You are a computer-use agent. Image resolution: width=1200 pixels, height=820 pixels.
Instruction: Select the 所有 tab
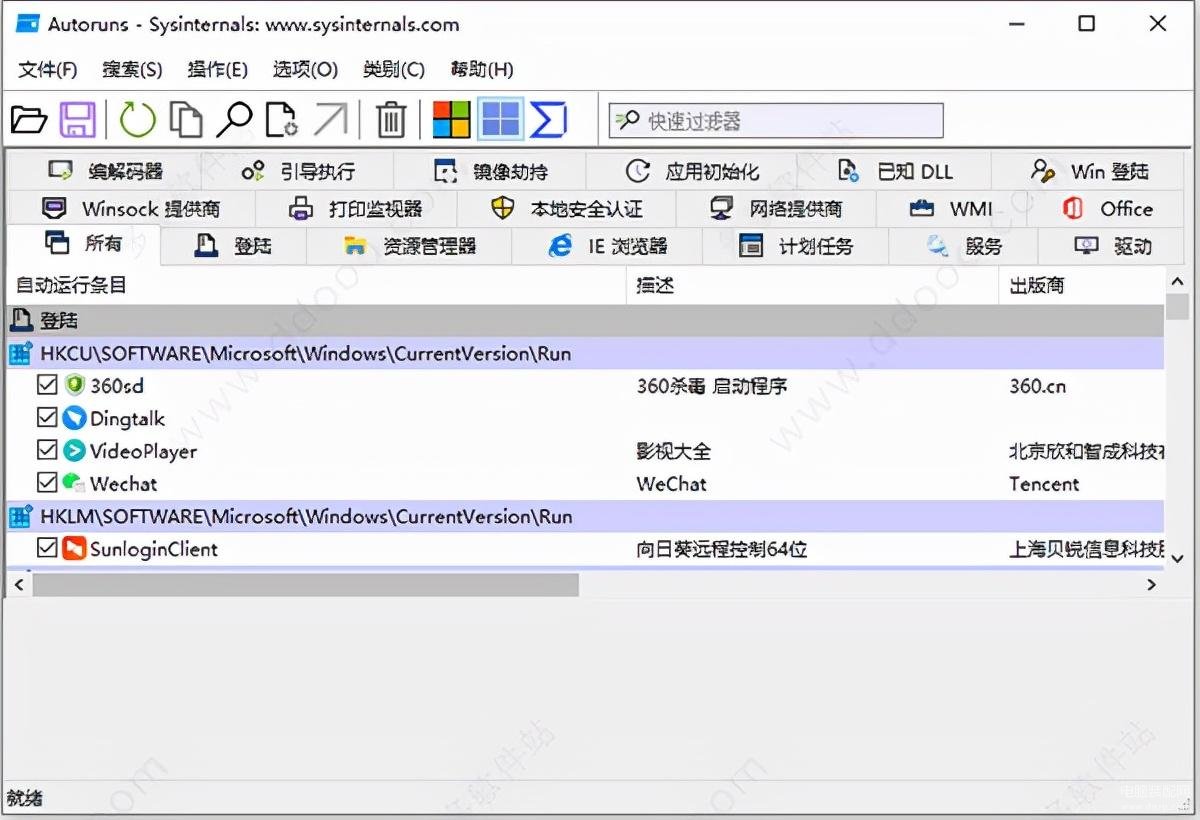point(84,244)
